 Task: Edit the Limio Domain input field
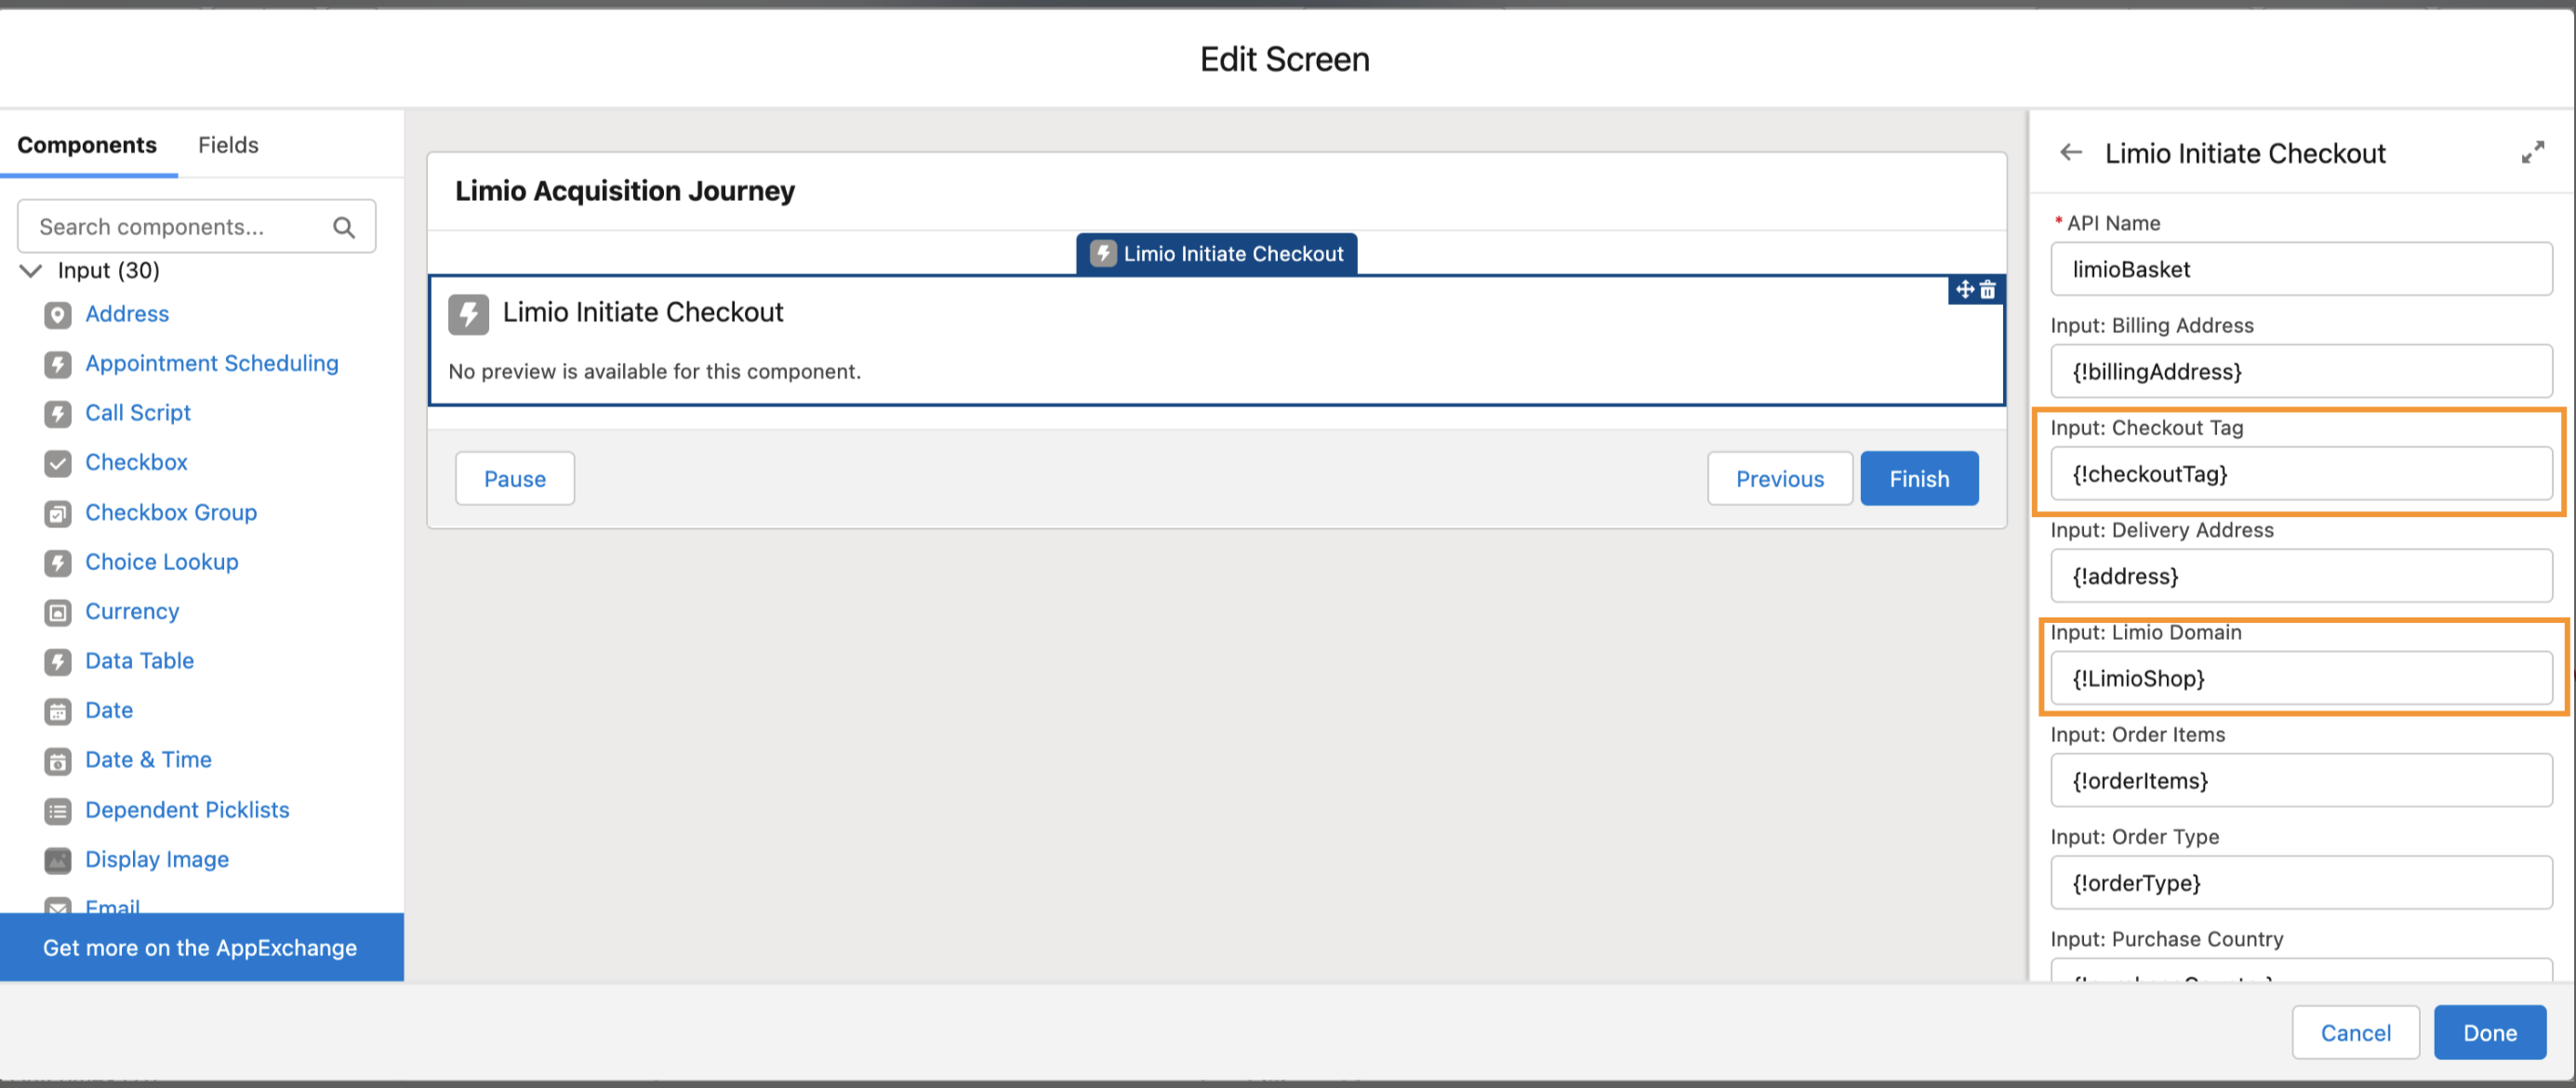point(2301,678)
